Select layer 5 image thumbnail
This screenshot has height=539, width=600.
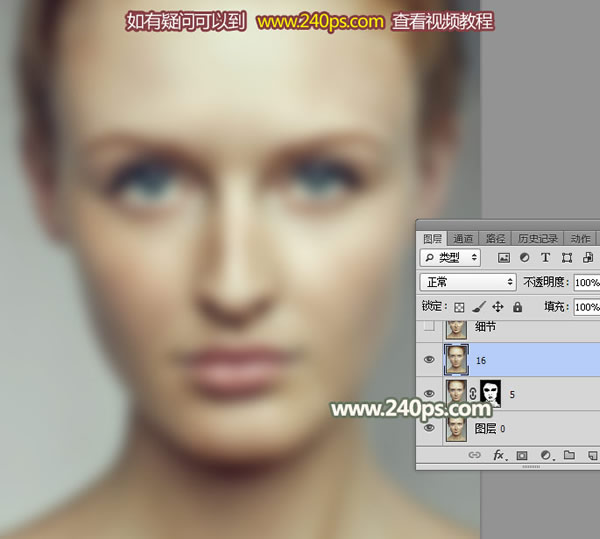(456, 394)
